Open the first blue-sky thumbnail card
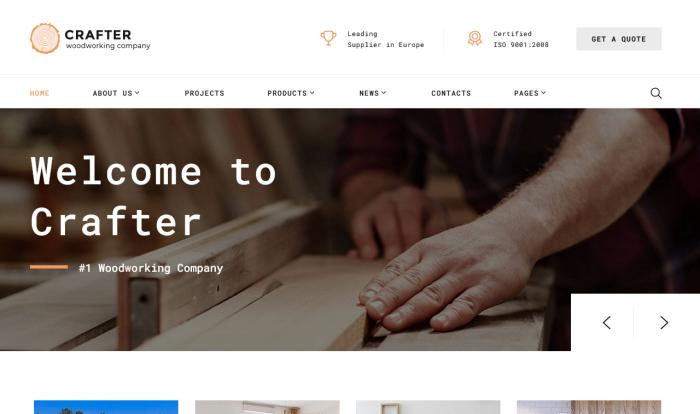This screenshot has width=700, height=414. pos(106,407)
